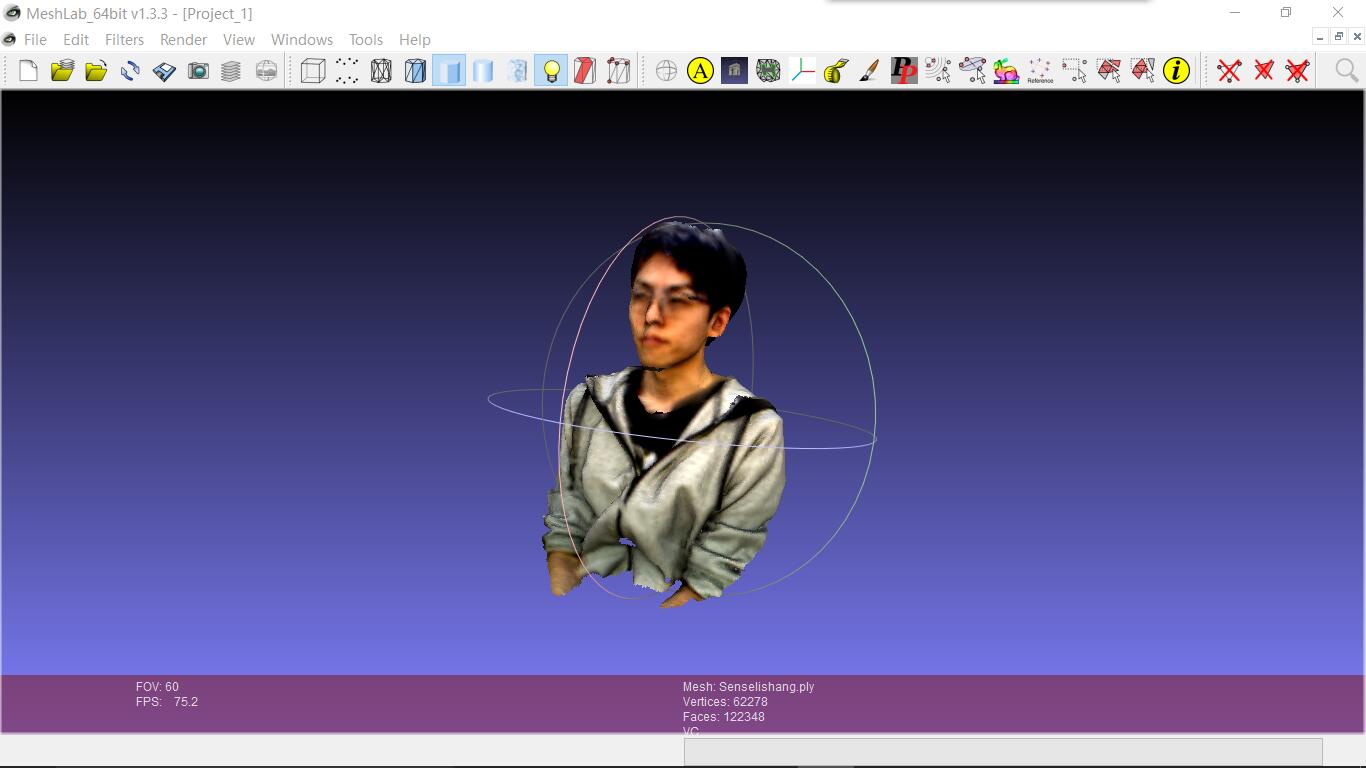This screenshot has height=768, width=1366.
Task: Click the MeshLab title bar app icon
Action: [x=12, y=13]
